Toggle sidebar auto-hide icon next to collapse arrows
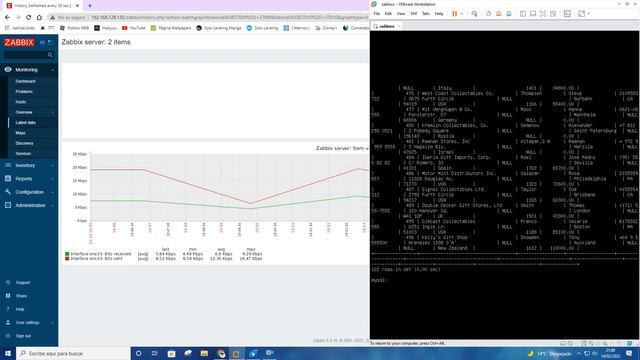 (x=50, y=42)
